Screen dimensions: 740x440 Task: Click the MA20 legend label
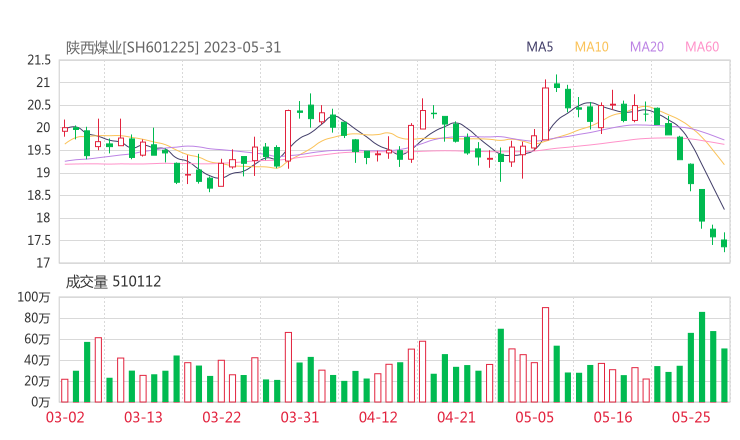pos(647,47)
